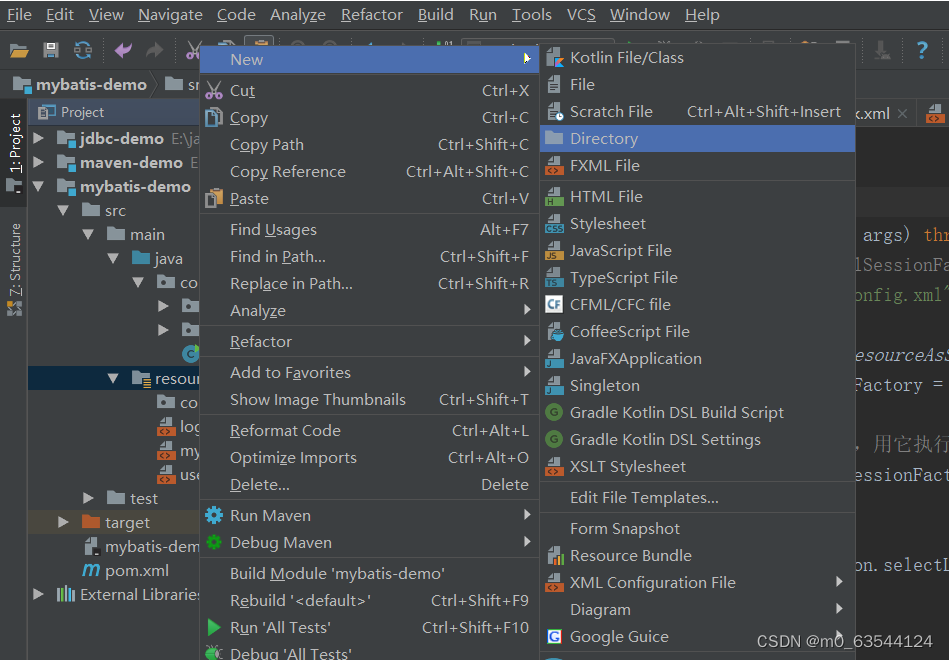Open the Build menu in the menu bar
949x660 pixels.
click(x=436, y=15)
